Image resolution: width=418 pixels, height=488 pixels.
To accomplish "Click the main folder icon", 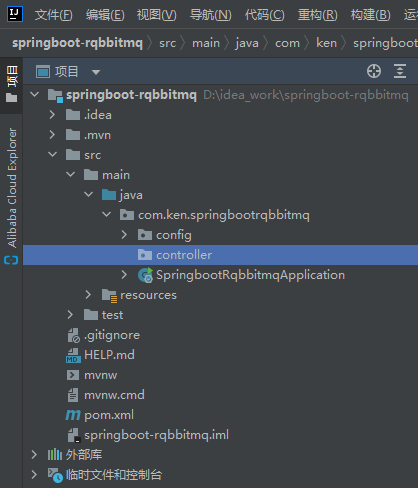I will [91, 175].
